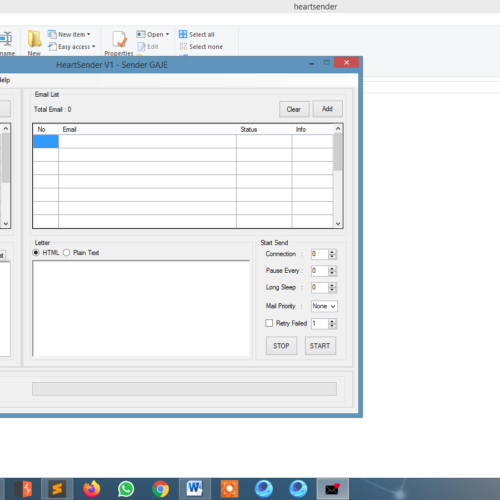The height and width of the screenshot is (500, 500).
Task: Click the Add button for Email List
Action: click(327, 109)
